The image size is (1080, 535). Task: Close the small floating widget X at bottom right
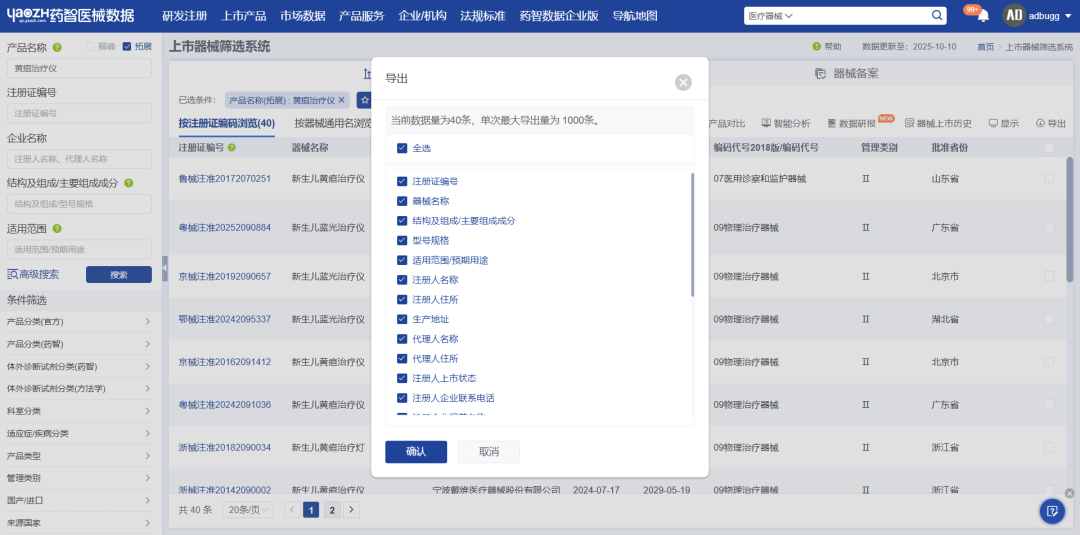point(1069,493)
